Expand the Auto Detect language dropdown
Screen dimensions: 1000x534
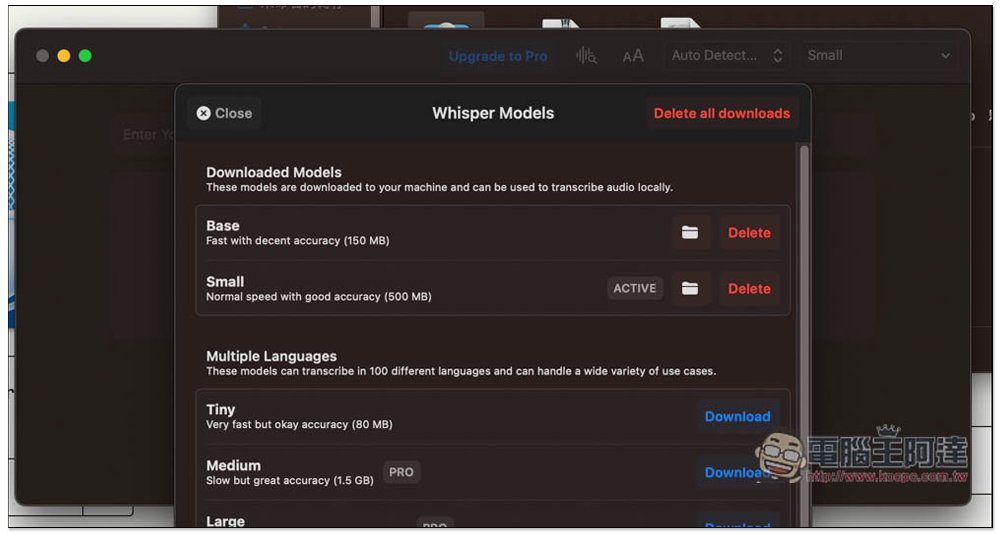(727, 56)
